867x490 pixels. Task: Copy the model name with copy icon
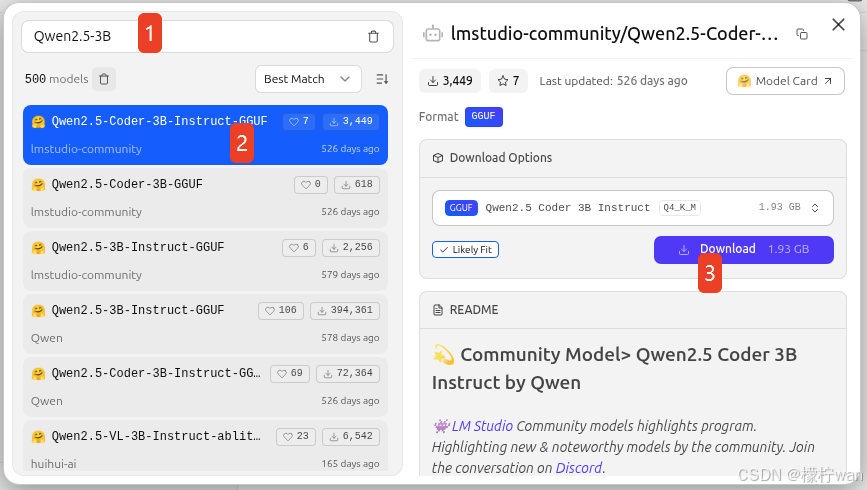pos(802,34)
